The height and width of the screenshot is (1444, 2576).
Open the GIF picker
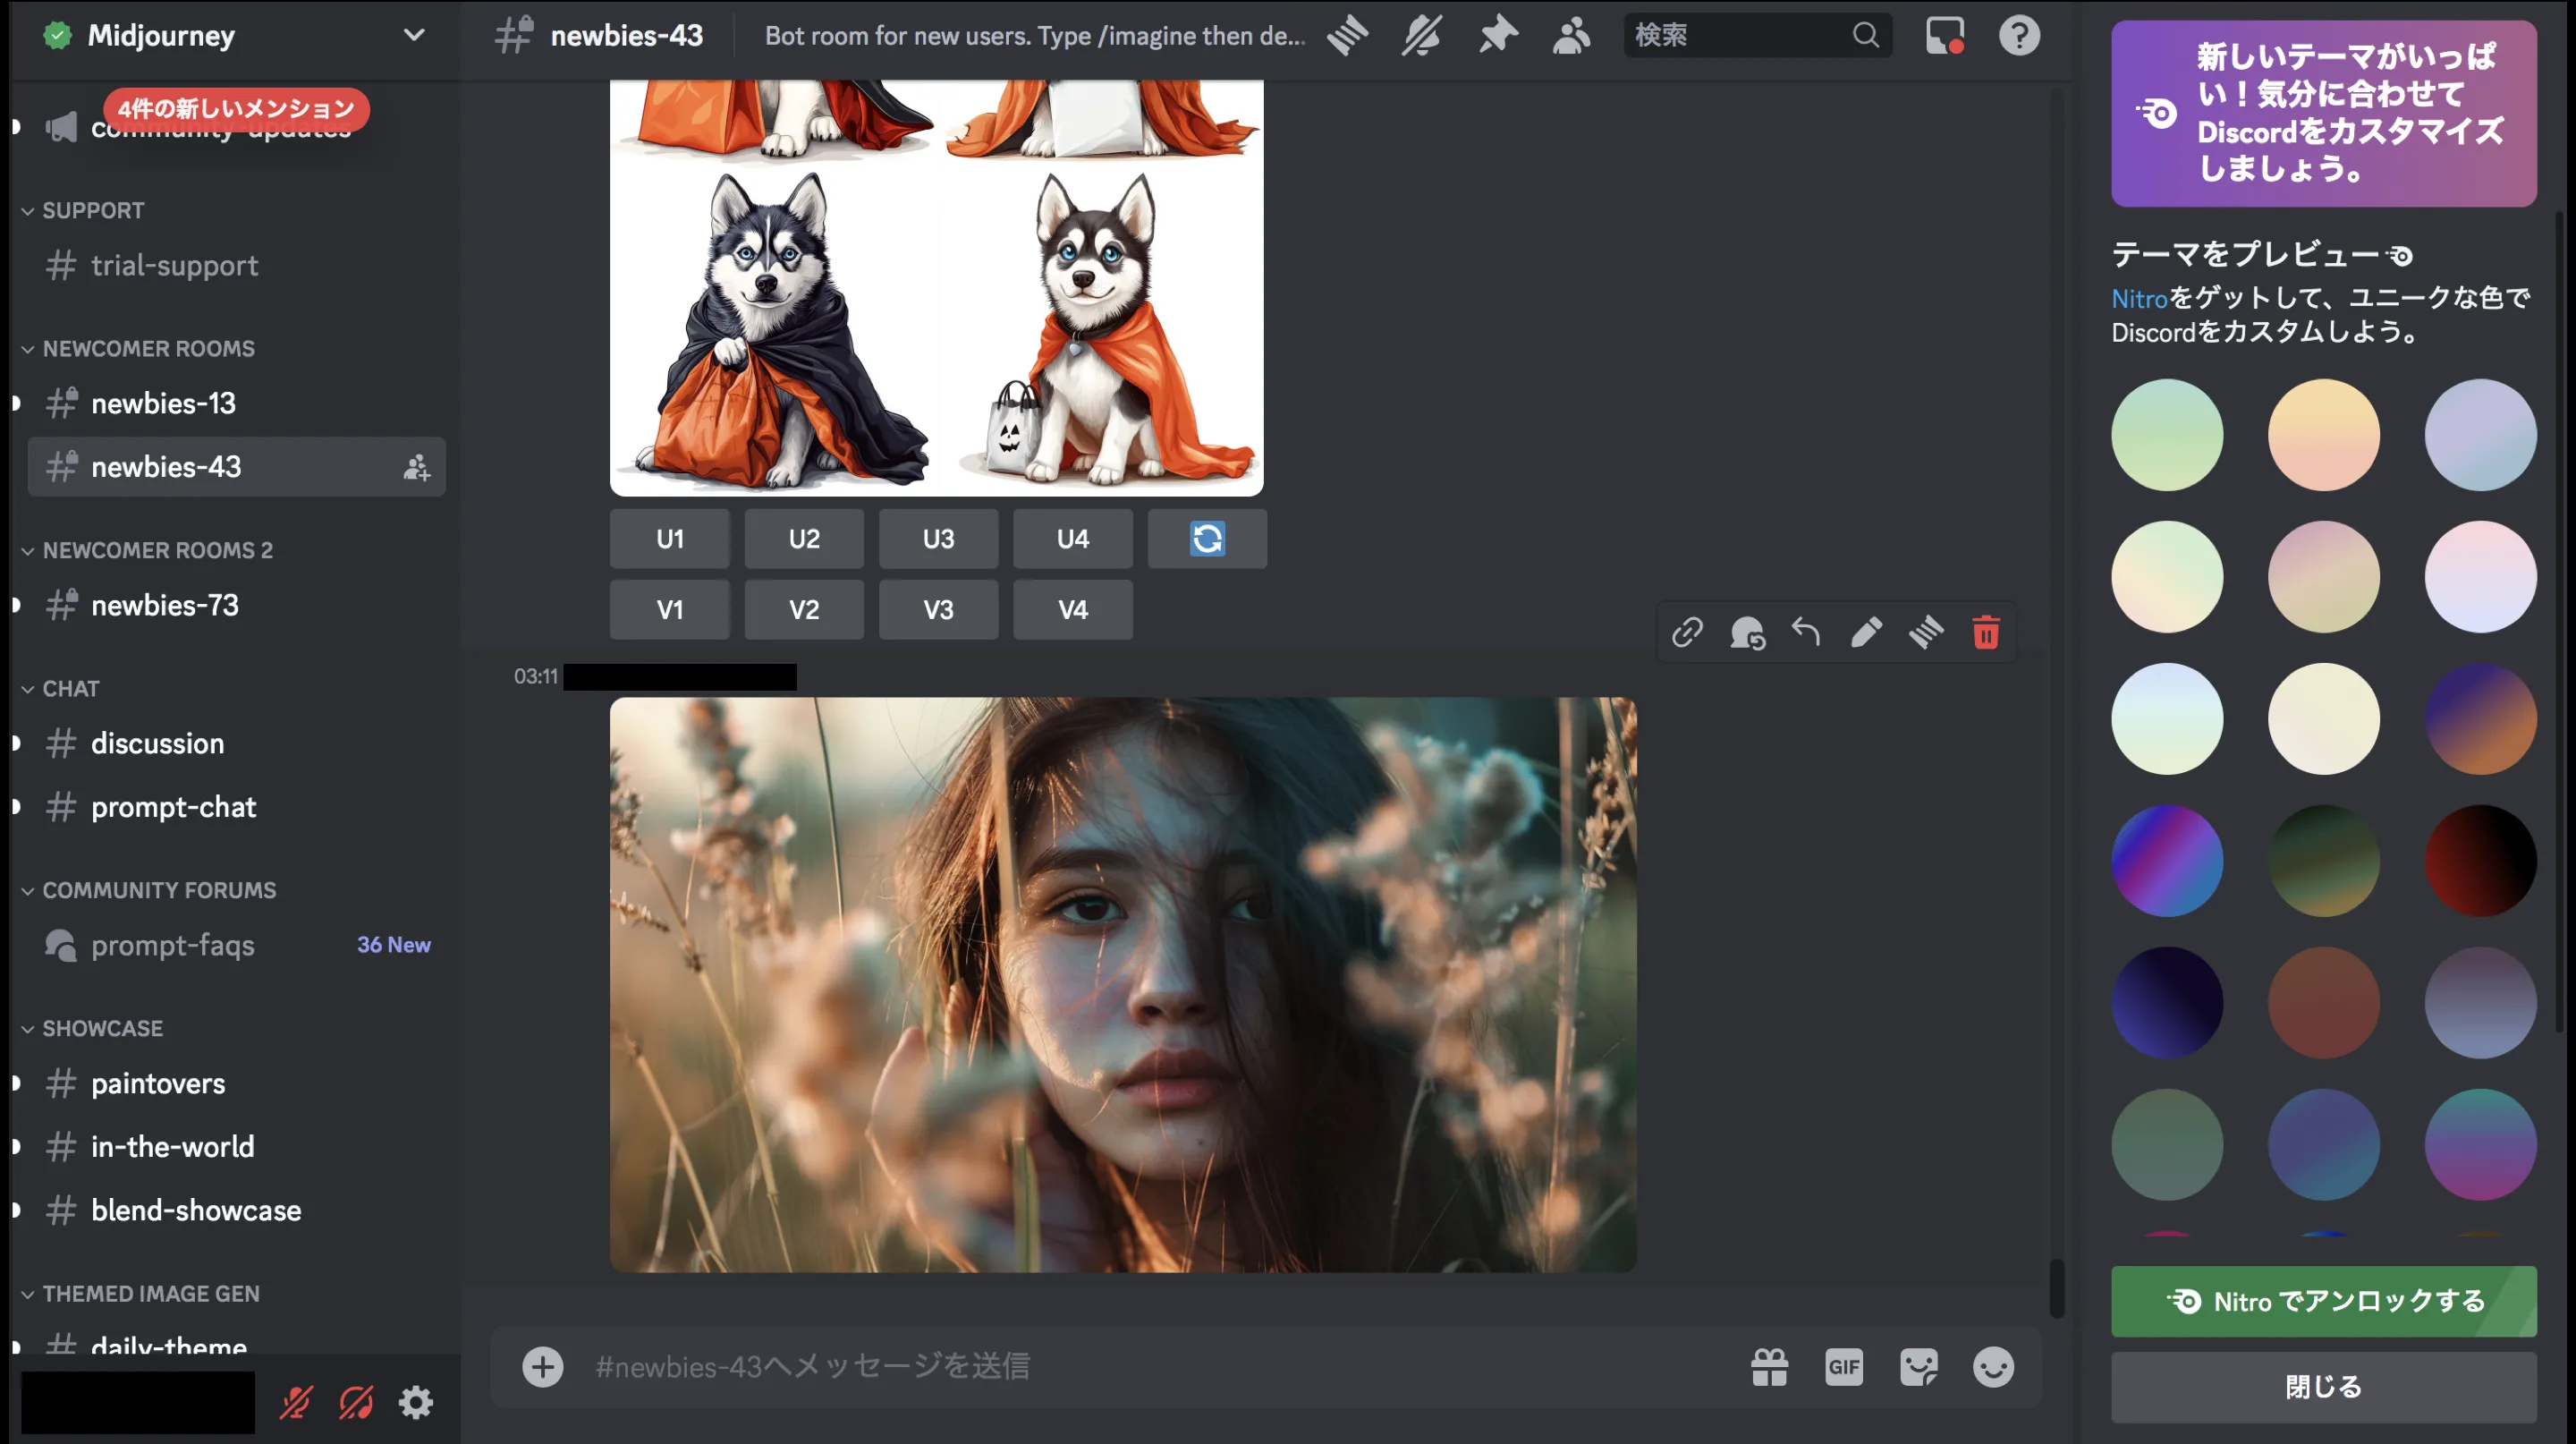click(1844, 1367)
